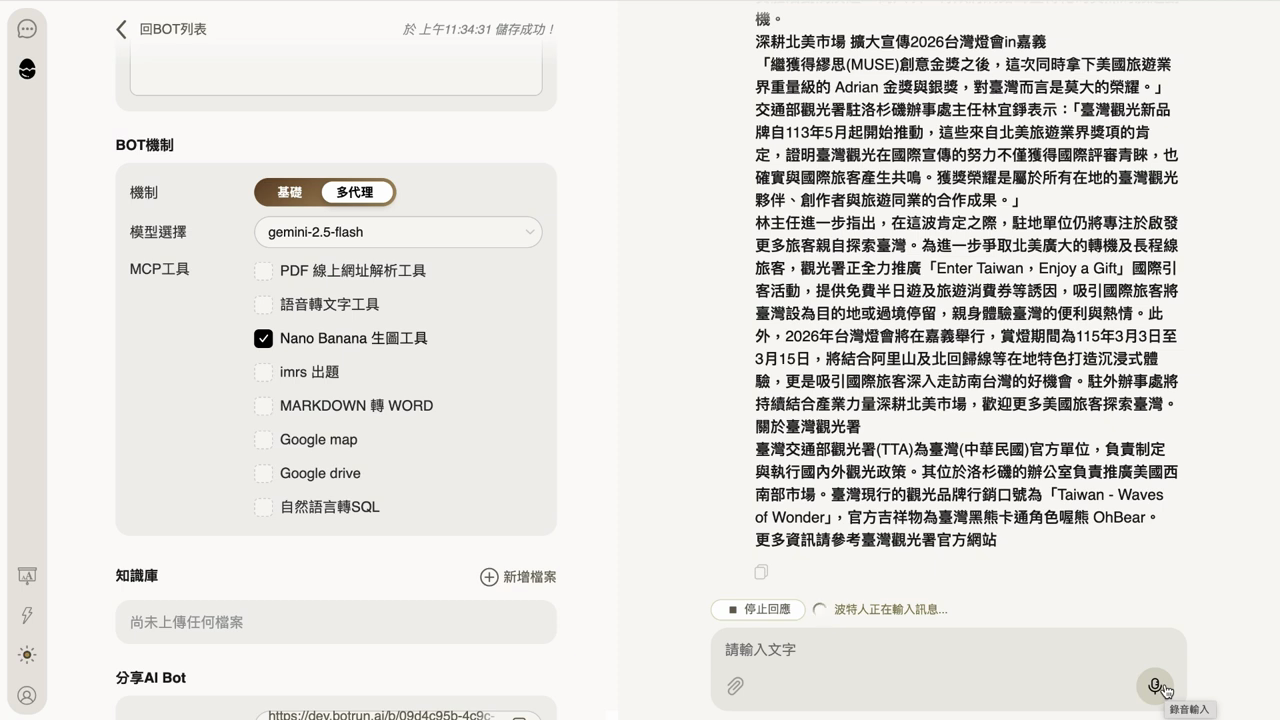This screenshot has width=1280, height=720.
Task: Click the 波特人正在輸入訊息 status text
Action: pyautogui.click(x=891, y=609)
